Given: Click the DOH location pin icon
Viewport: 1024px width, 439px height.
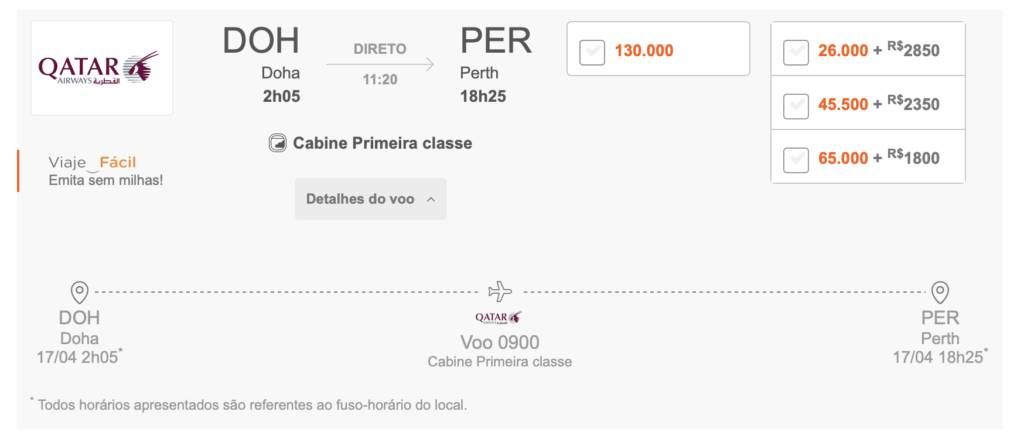Looking at the screenshot, I should tap(80, 292).
